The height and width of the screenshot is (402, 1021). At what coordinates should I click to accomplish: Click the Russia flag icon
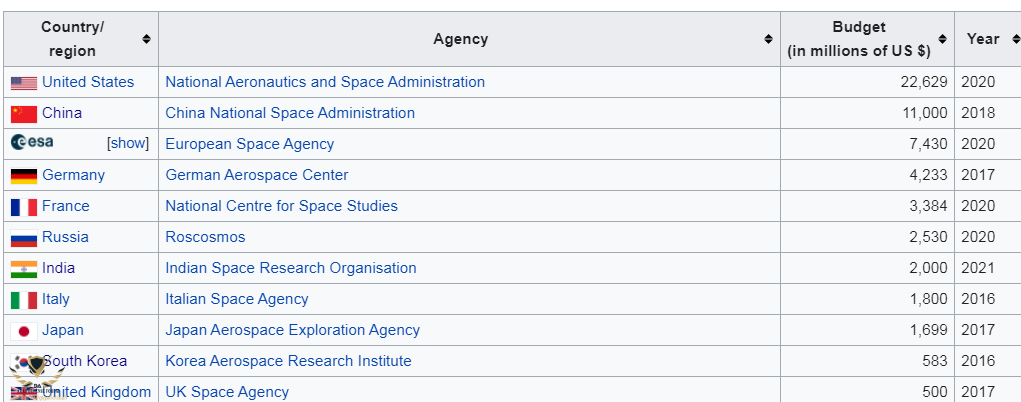pyautogui.click(x=24, y=238)
